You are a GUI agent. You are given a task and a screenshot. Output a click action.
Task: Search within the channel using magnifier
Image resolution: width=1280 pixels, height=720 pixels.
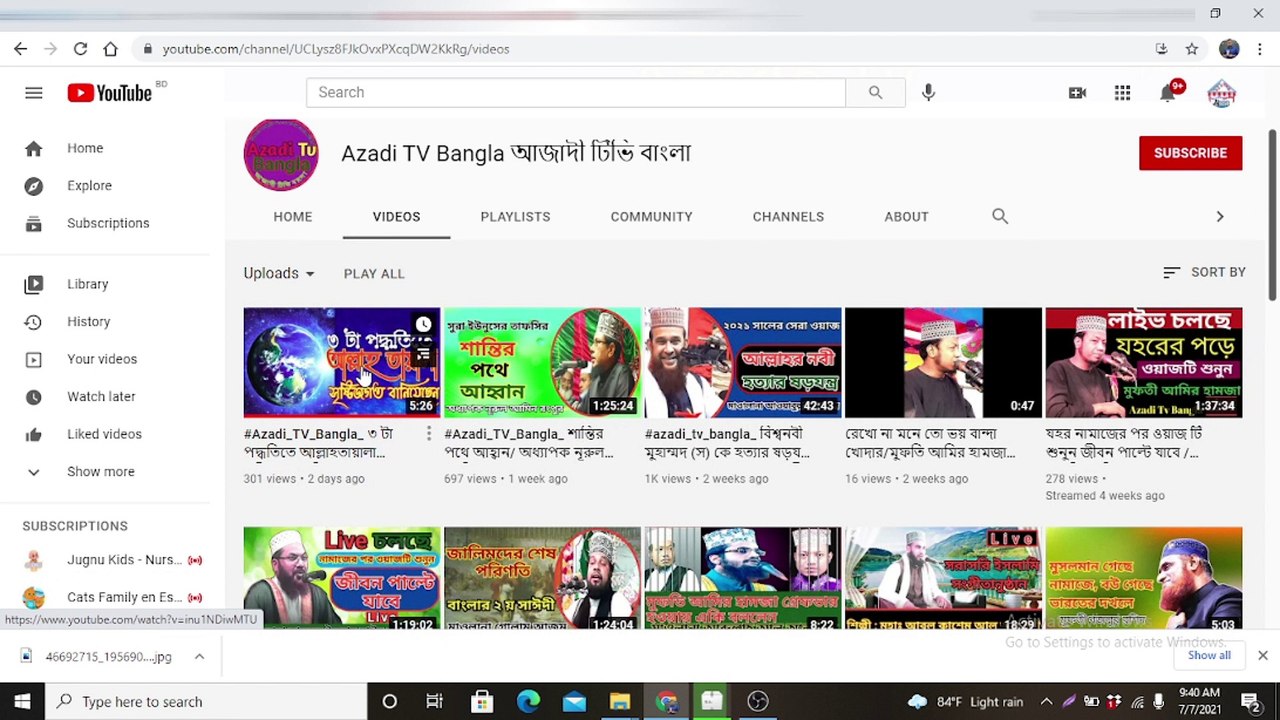point(1000,216)
